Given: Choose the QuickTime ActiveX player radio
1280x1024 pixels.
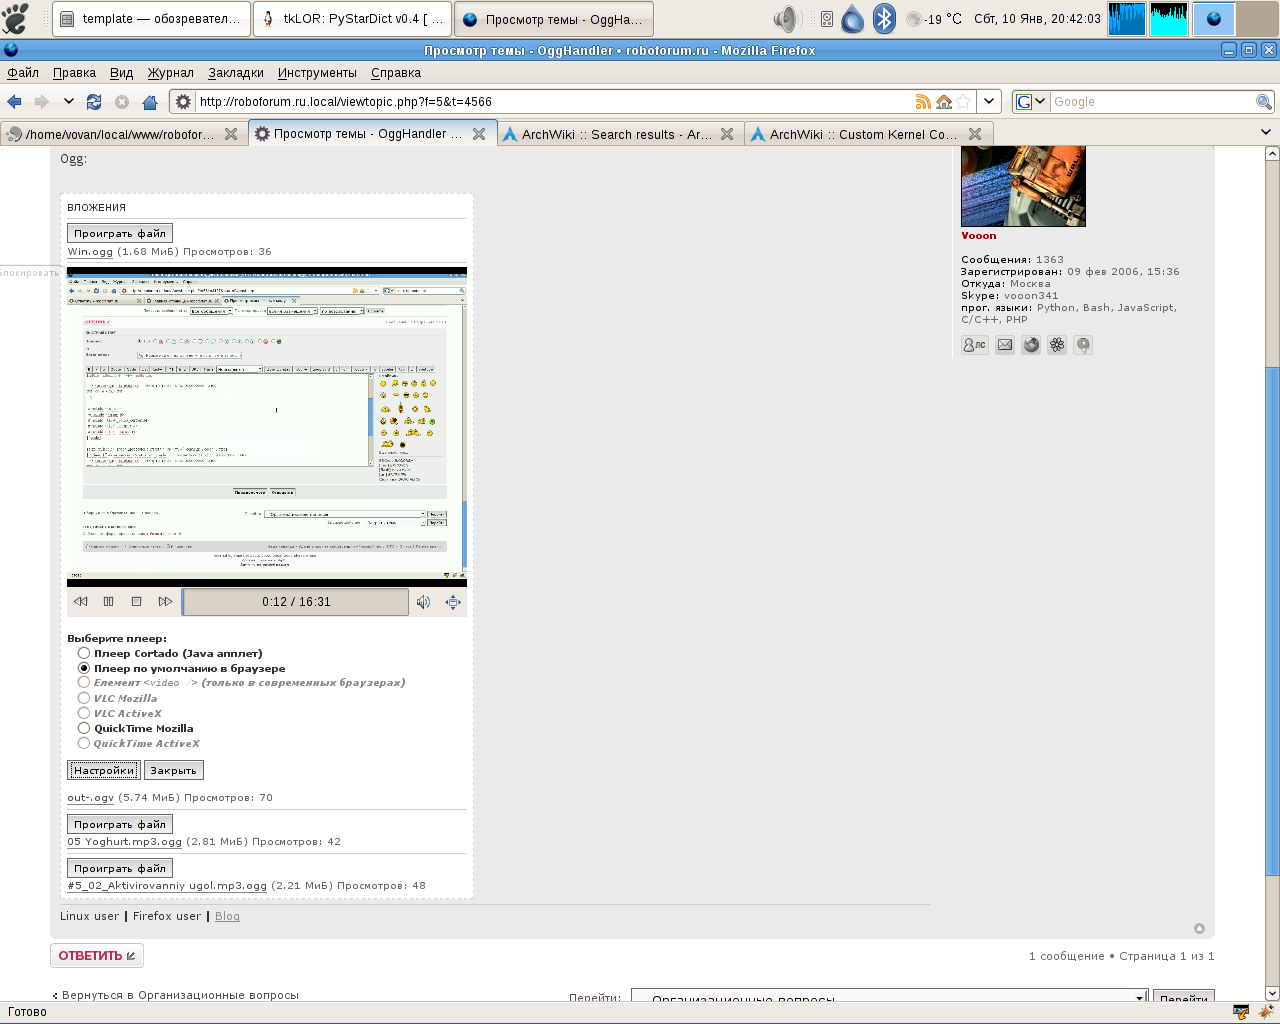Looking at the screenshot, I should tap(84, 743).
